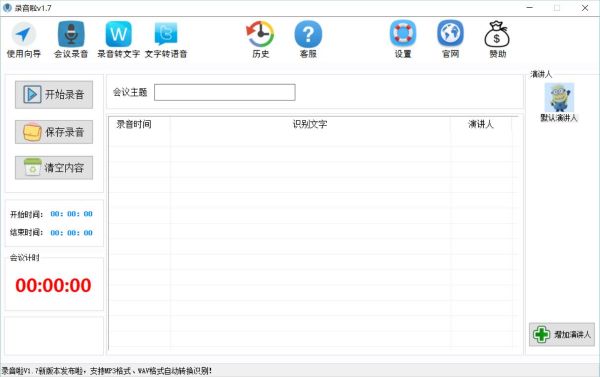Open 设置 settings lifebuoy icon
This screenshot has height=377, width=600.
click(x=403, y=40)
